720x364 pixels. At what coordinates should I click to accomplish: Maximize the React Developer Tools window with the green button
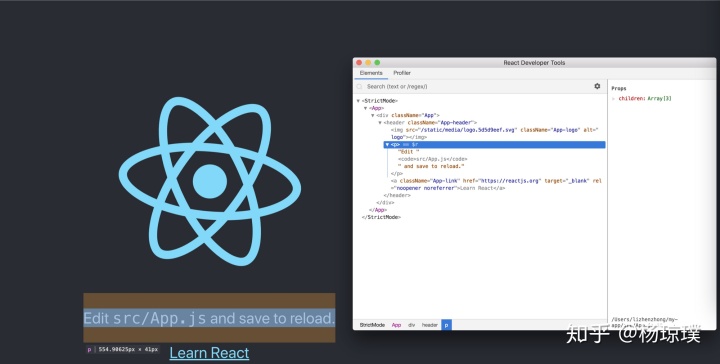point(377,62)
